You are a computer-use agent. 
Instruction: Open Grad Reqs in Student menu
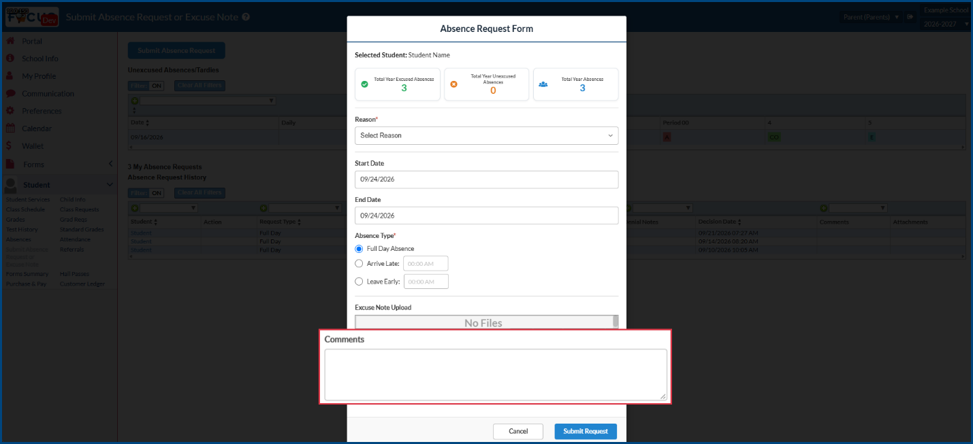tap(73, 220)
